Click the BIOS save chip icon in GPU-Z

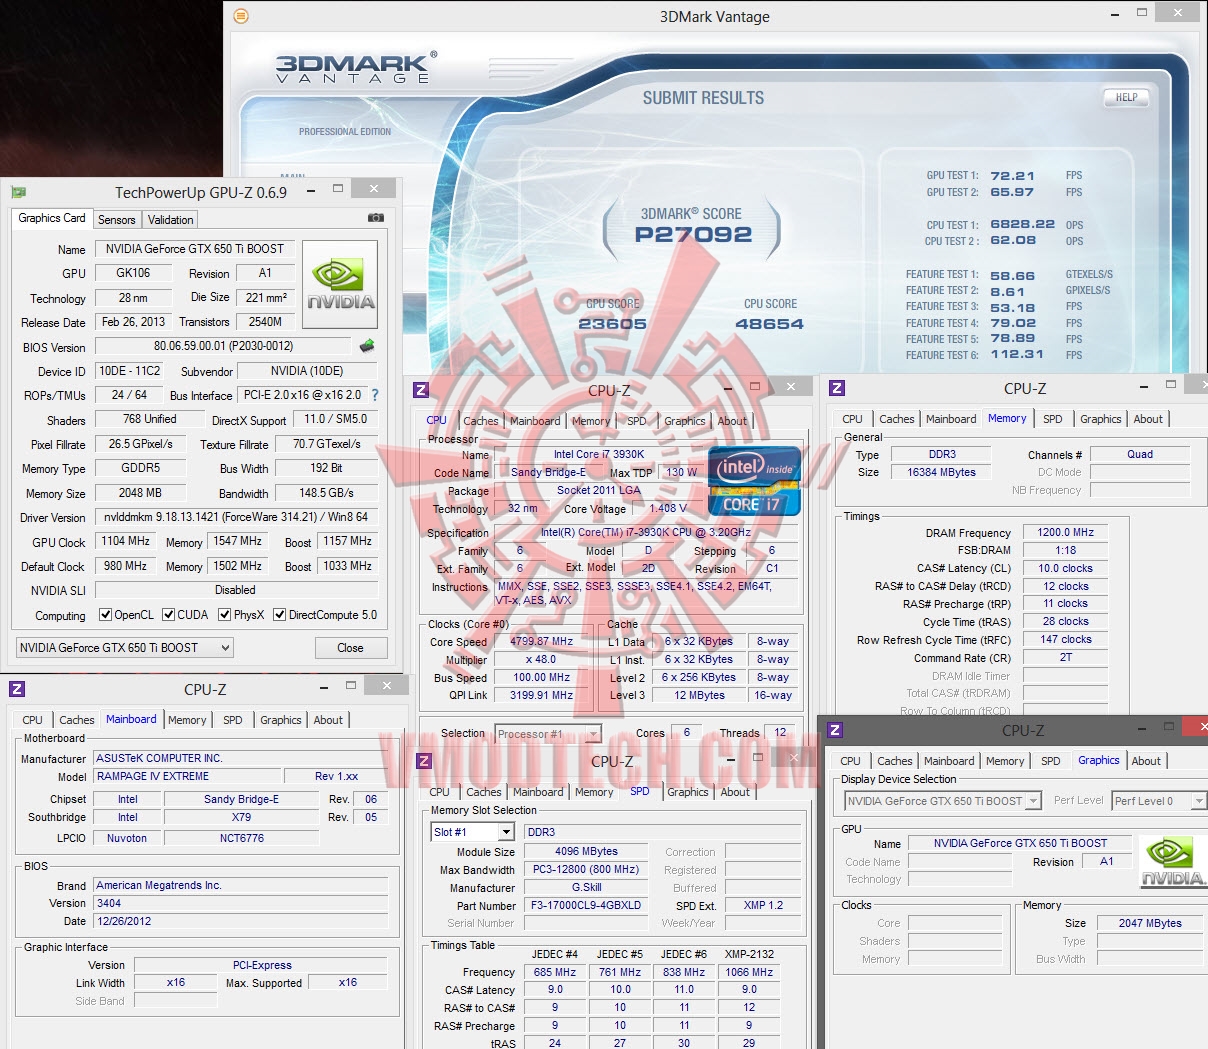[x=367, y=346]
